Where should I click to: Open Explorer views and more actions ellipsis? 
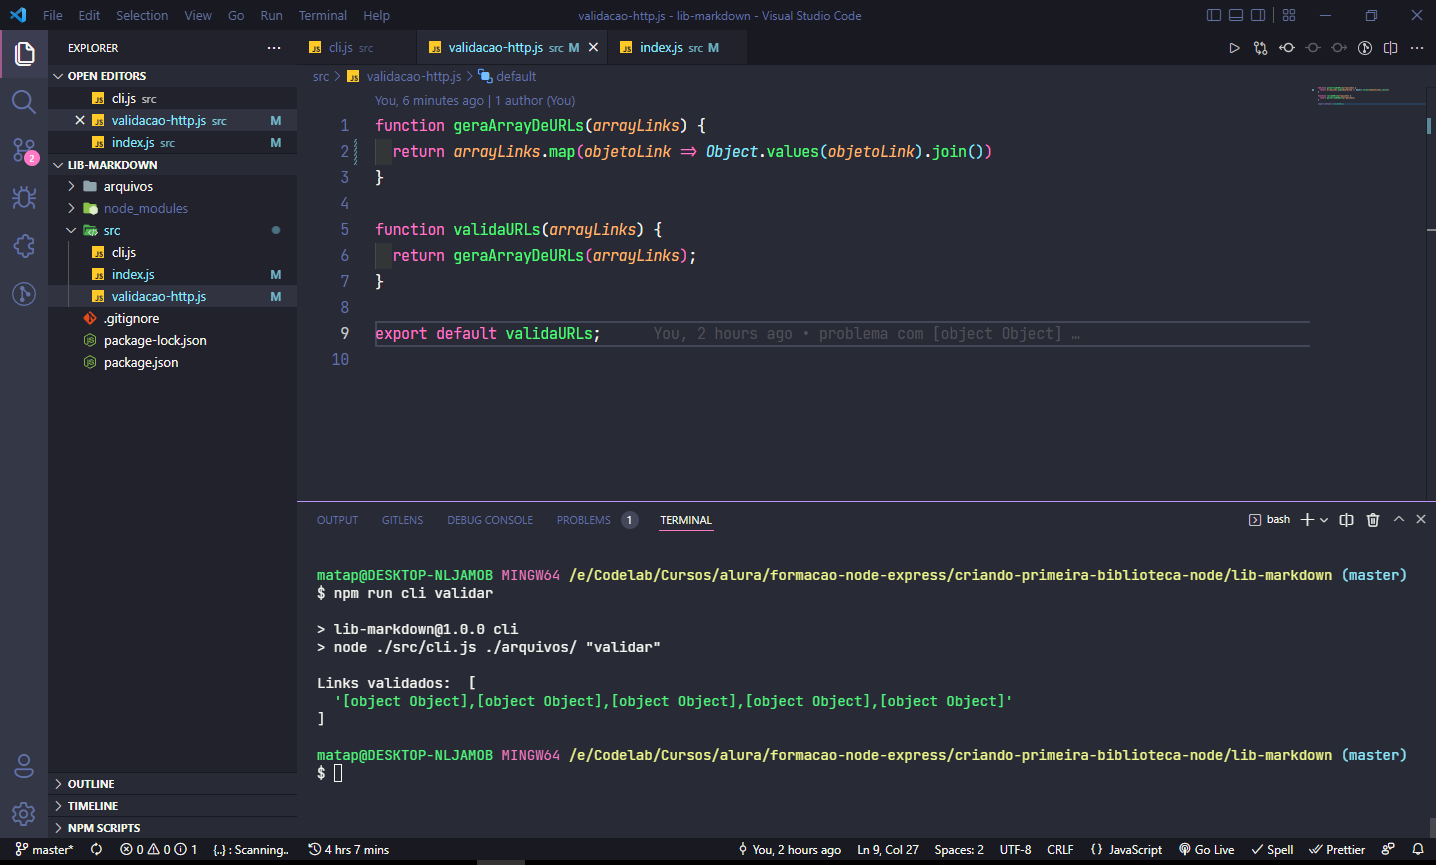(x=274, y=48)
